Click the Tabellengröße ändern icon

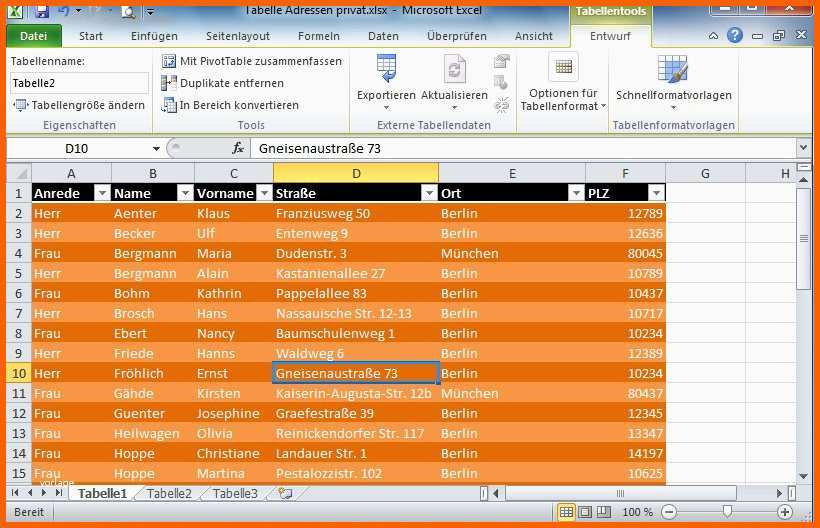tap(20, 105)
